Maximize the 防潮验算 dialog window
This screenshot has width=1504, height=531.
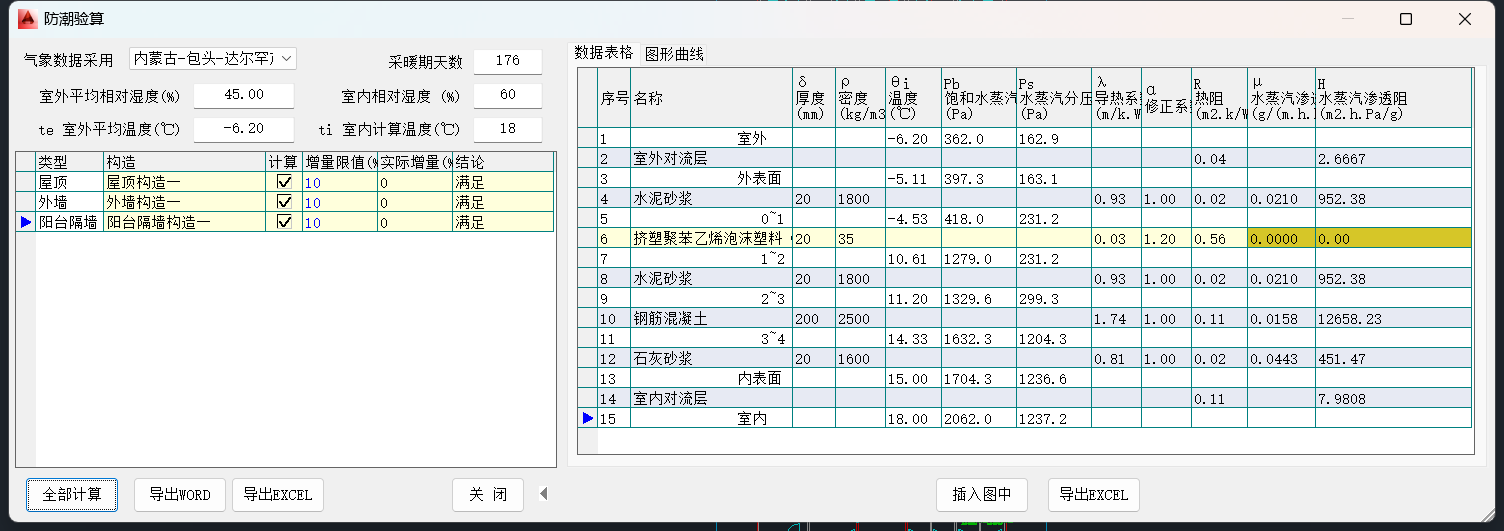pyautogui.click(x=1406, y=19)
